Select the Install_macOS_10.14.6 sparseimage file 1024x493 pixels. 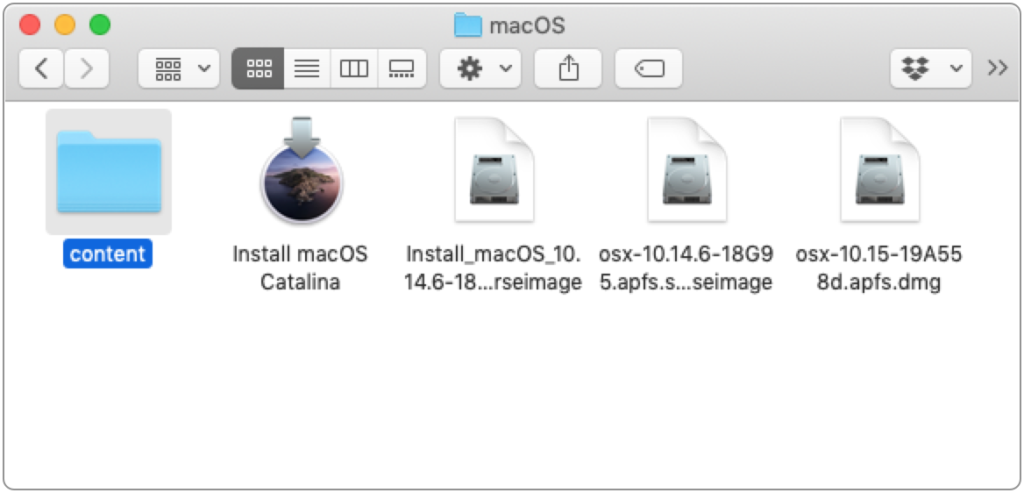[494, 170]
